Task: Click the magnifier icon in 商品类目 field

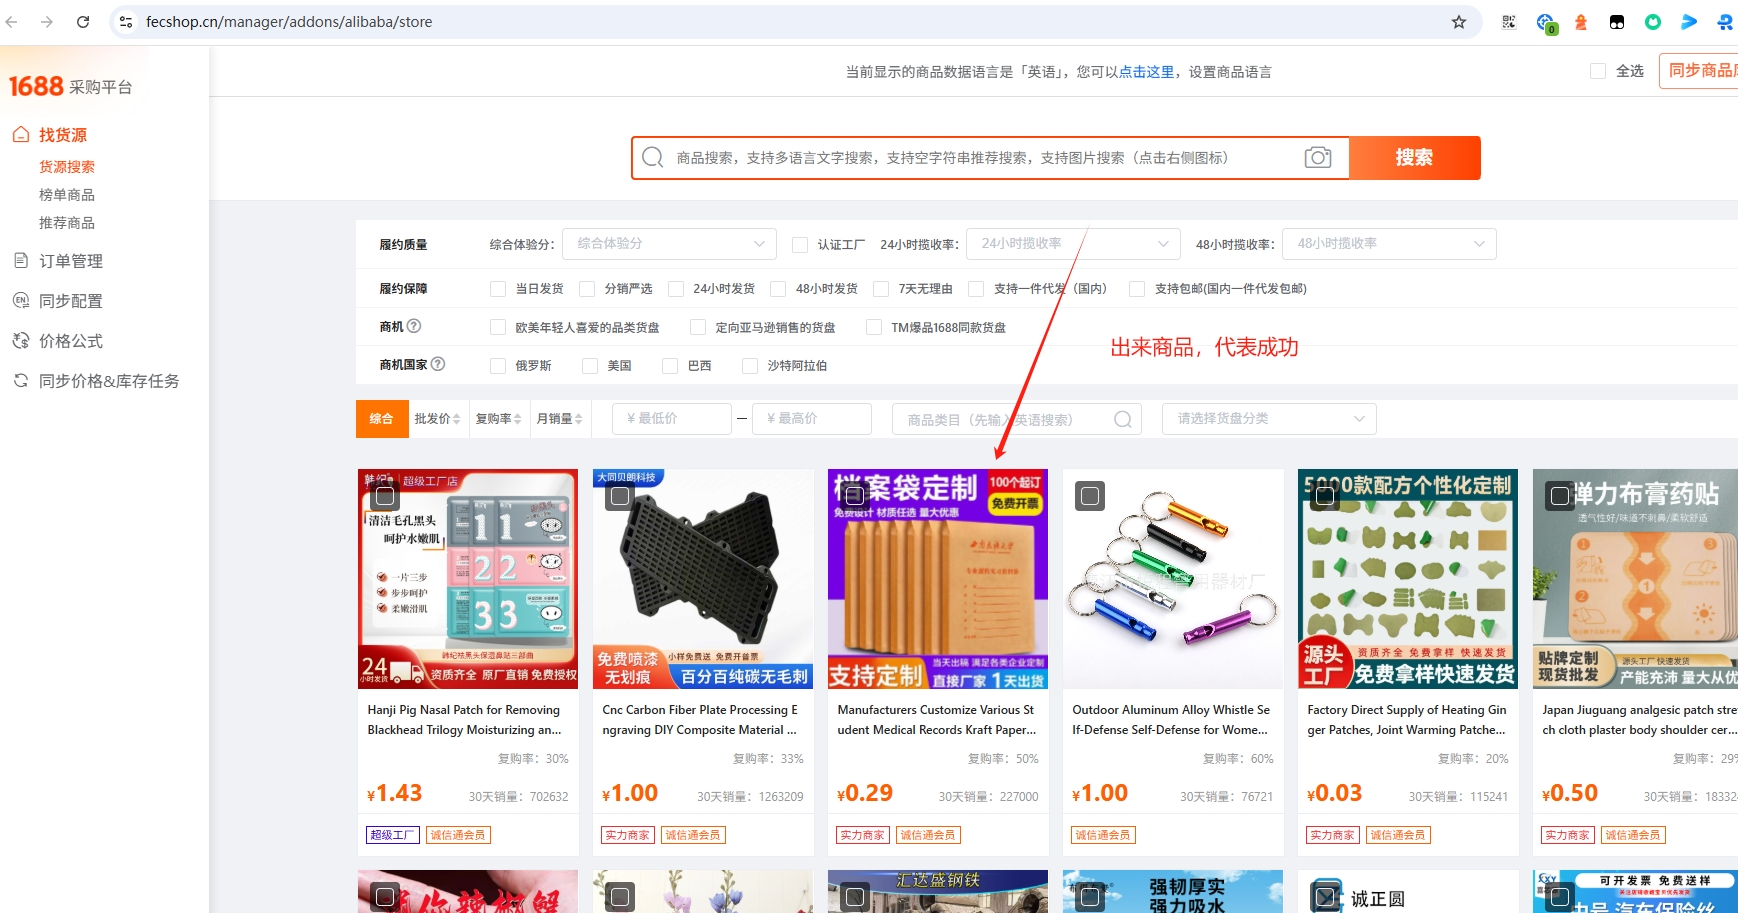Action: [x=1123, y=419]
